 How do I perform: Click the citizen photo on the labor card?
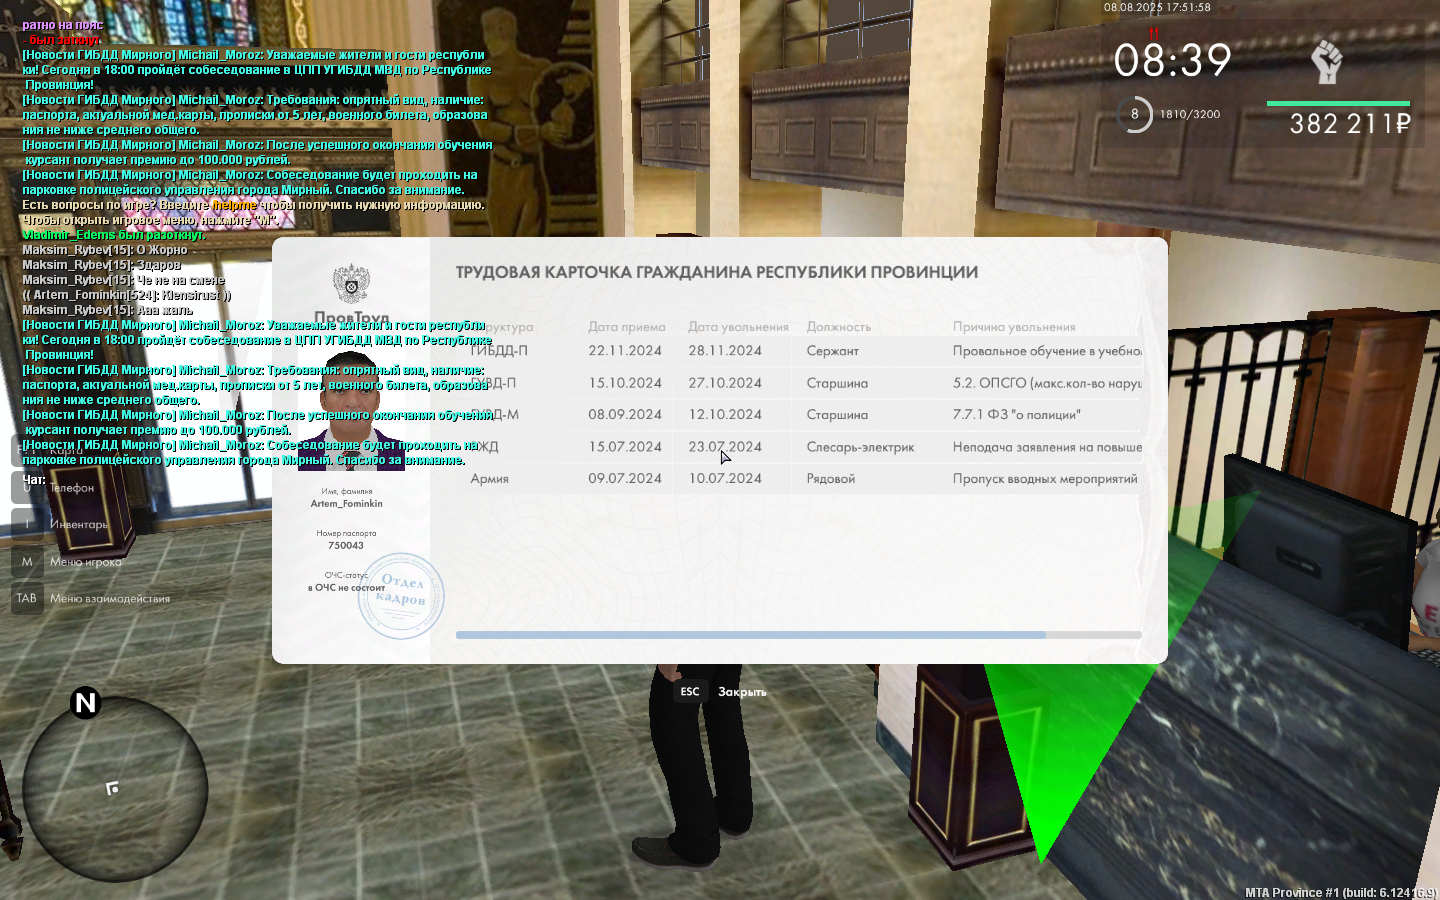pos(351,408)
